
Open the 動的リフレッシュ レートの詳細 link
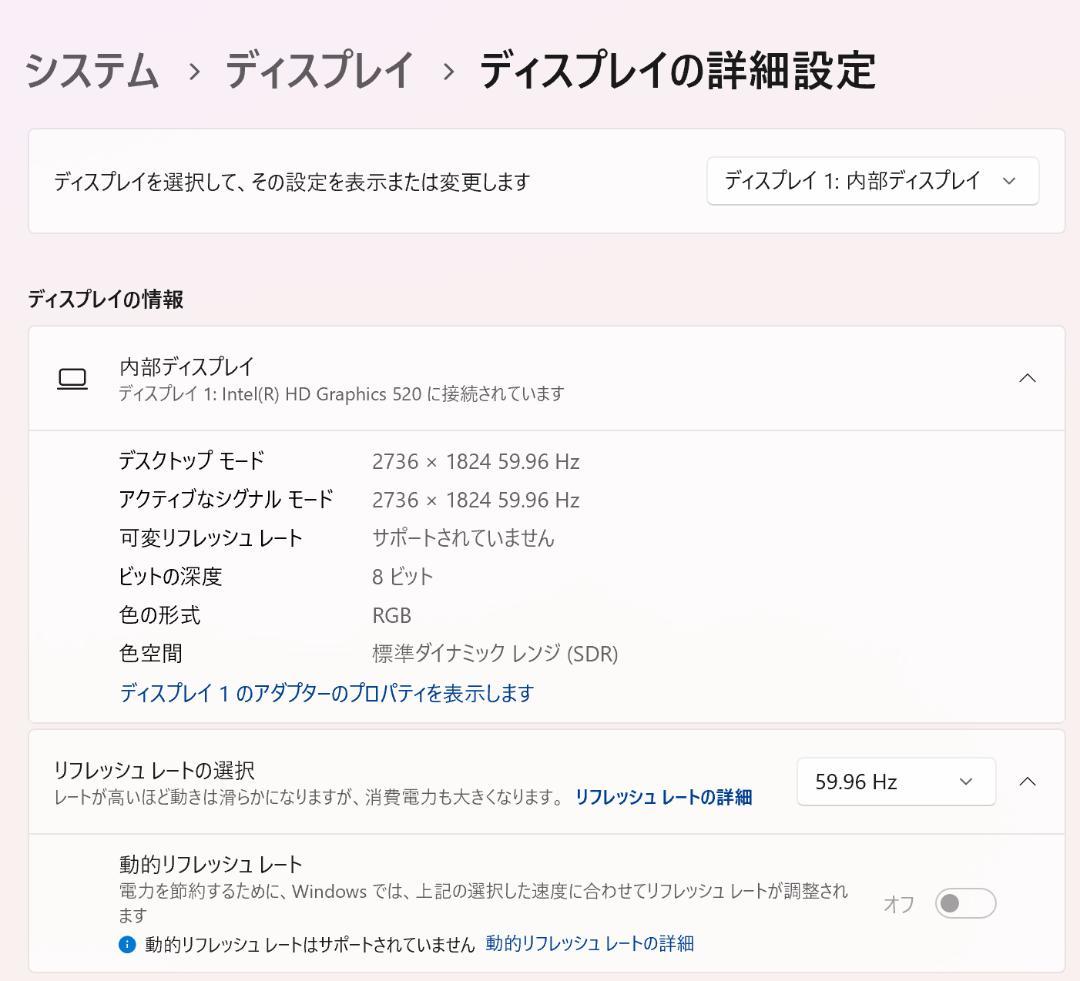click(590, 942)
